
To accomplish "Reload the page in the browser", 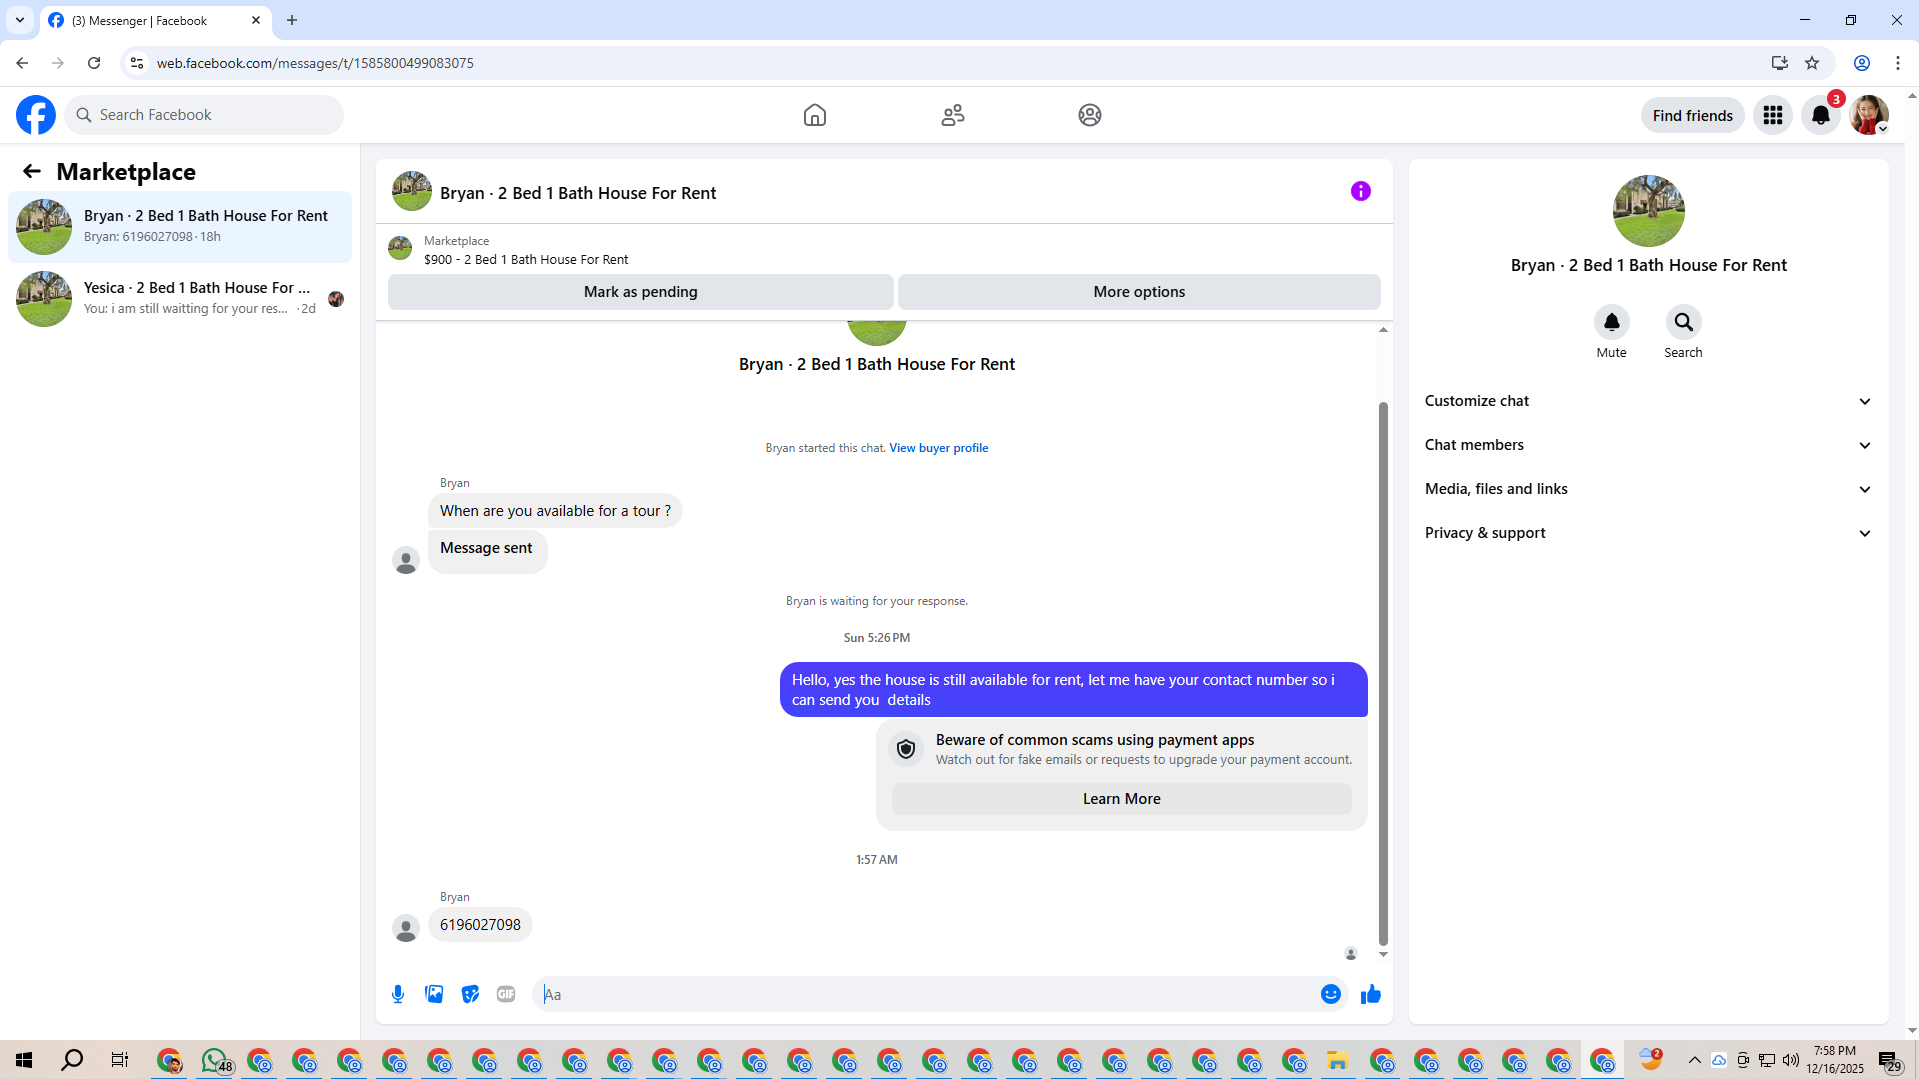I will click(94, 63).
